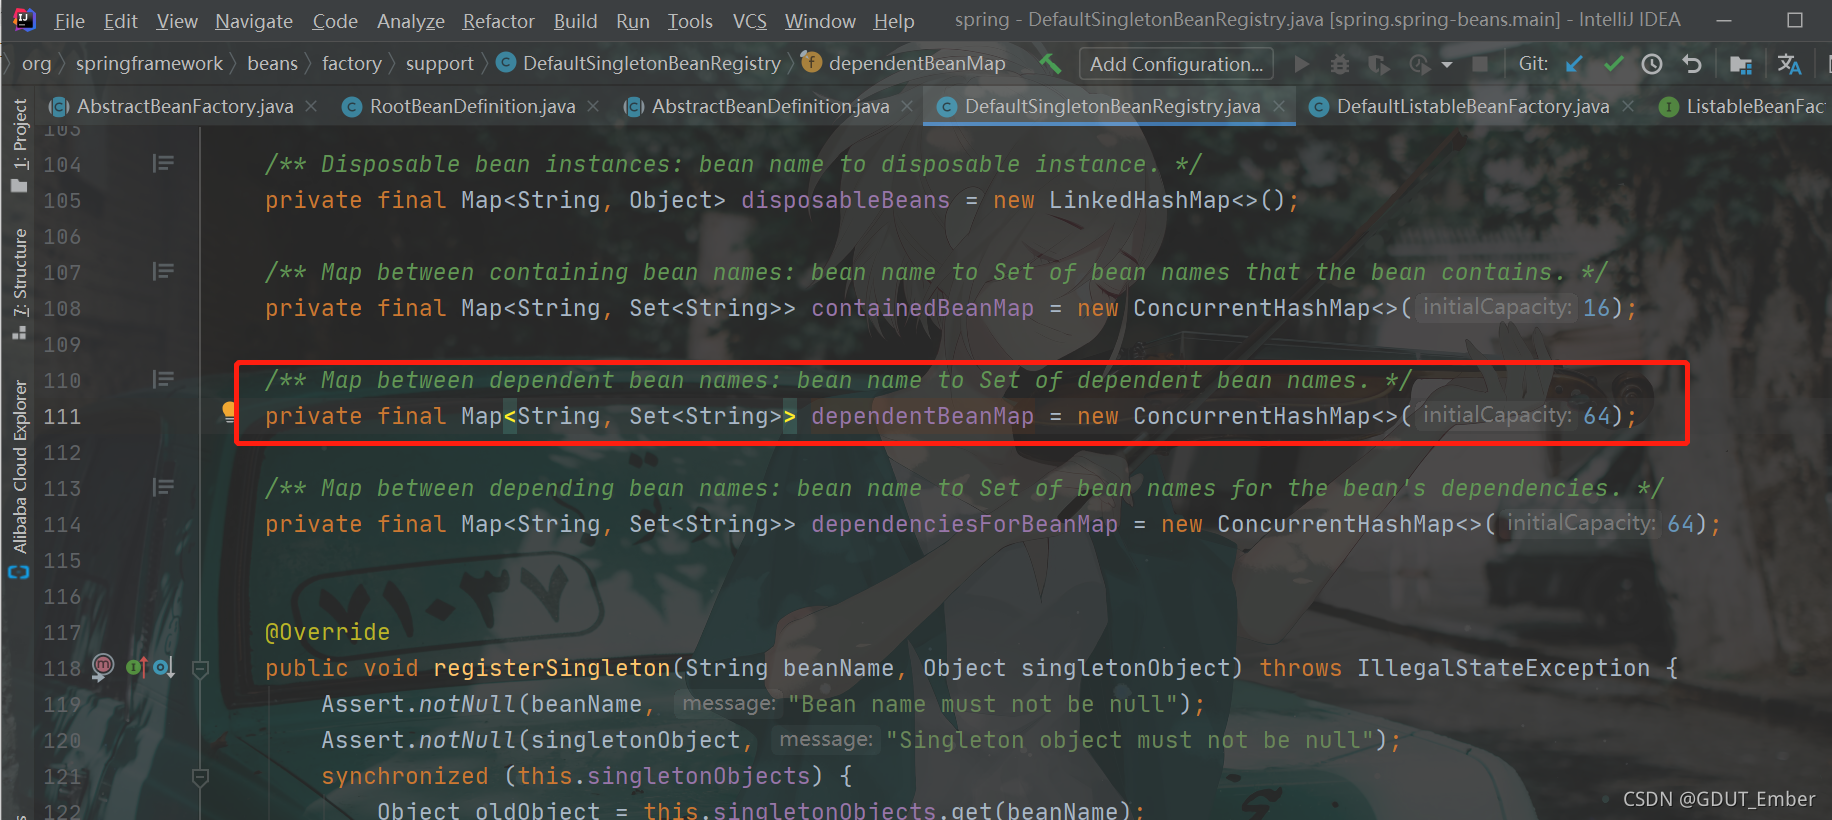Click the recursive method gutter icon line 118
The width and height of the screenshot is (1832, 820).
[103, 666]
